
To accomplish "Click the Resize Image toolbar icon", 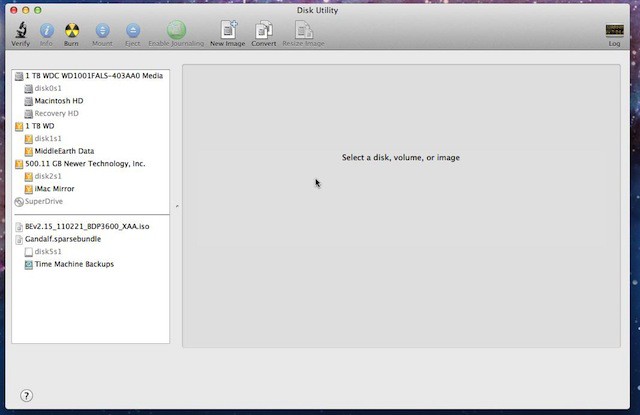I will [x=301, y=31].
